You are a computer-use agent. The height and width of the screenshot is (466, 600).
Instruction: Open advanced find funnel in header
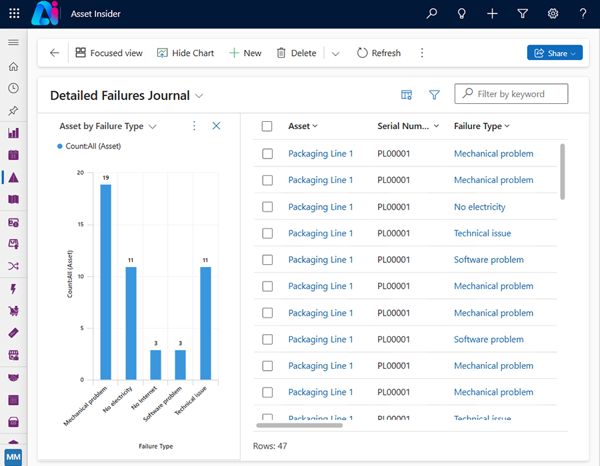522,14
